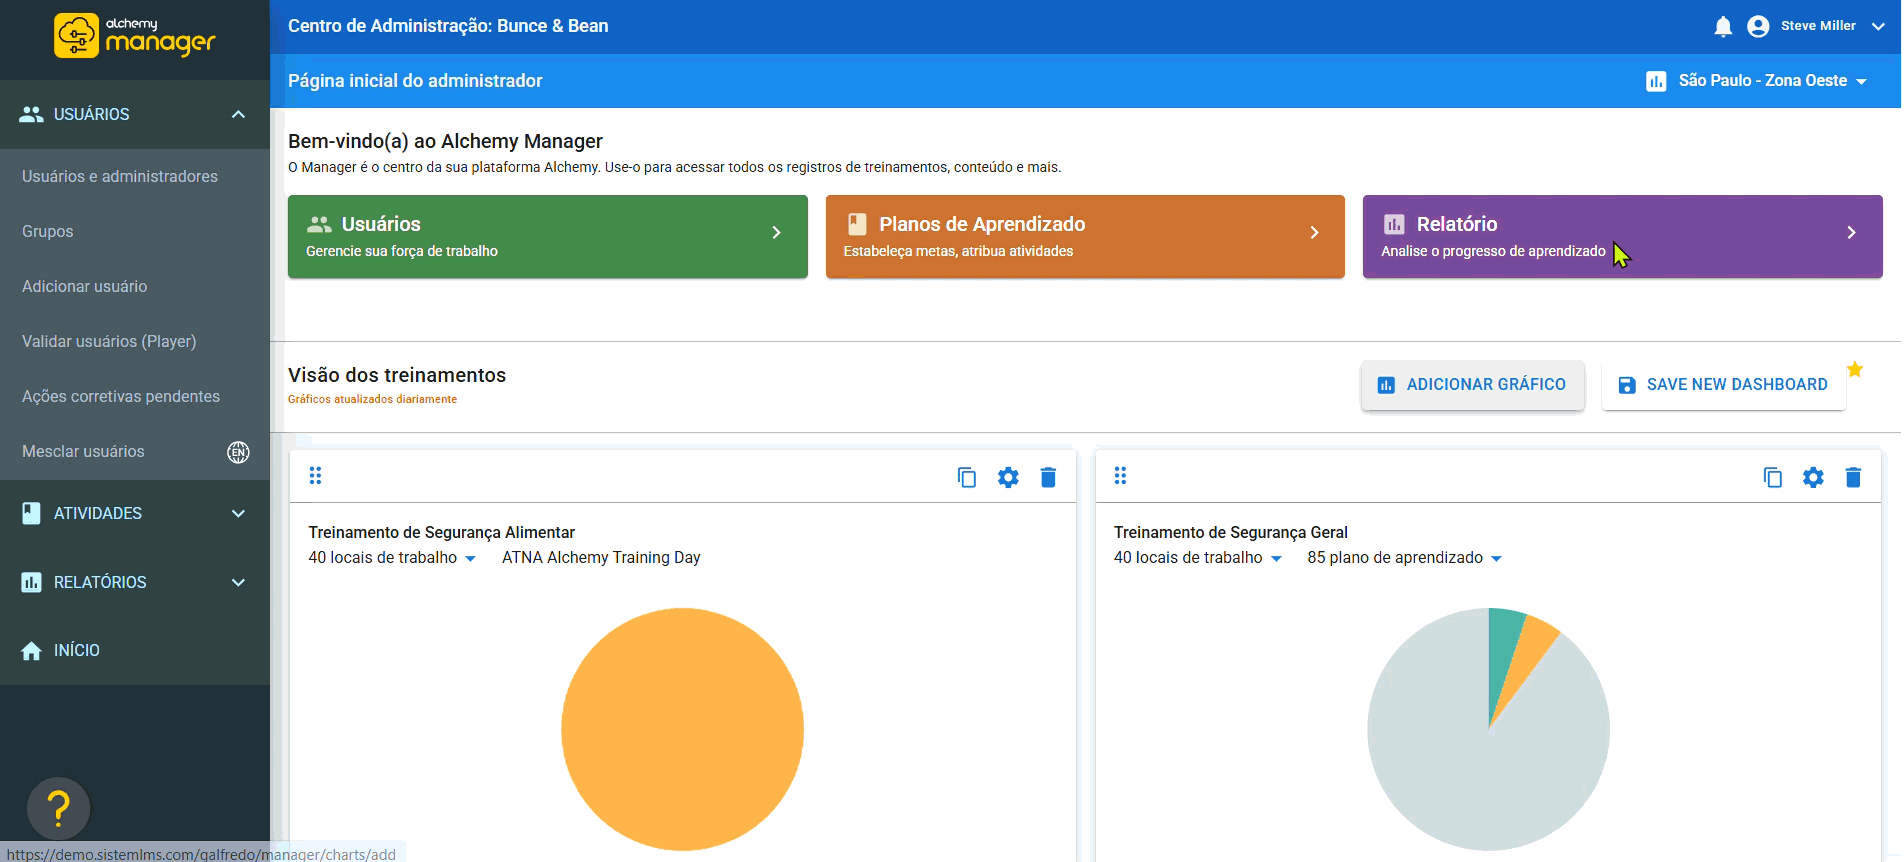
Task: Click SAVE NEW DASHBOARD button
Action: [x=1723, y=385]
